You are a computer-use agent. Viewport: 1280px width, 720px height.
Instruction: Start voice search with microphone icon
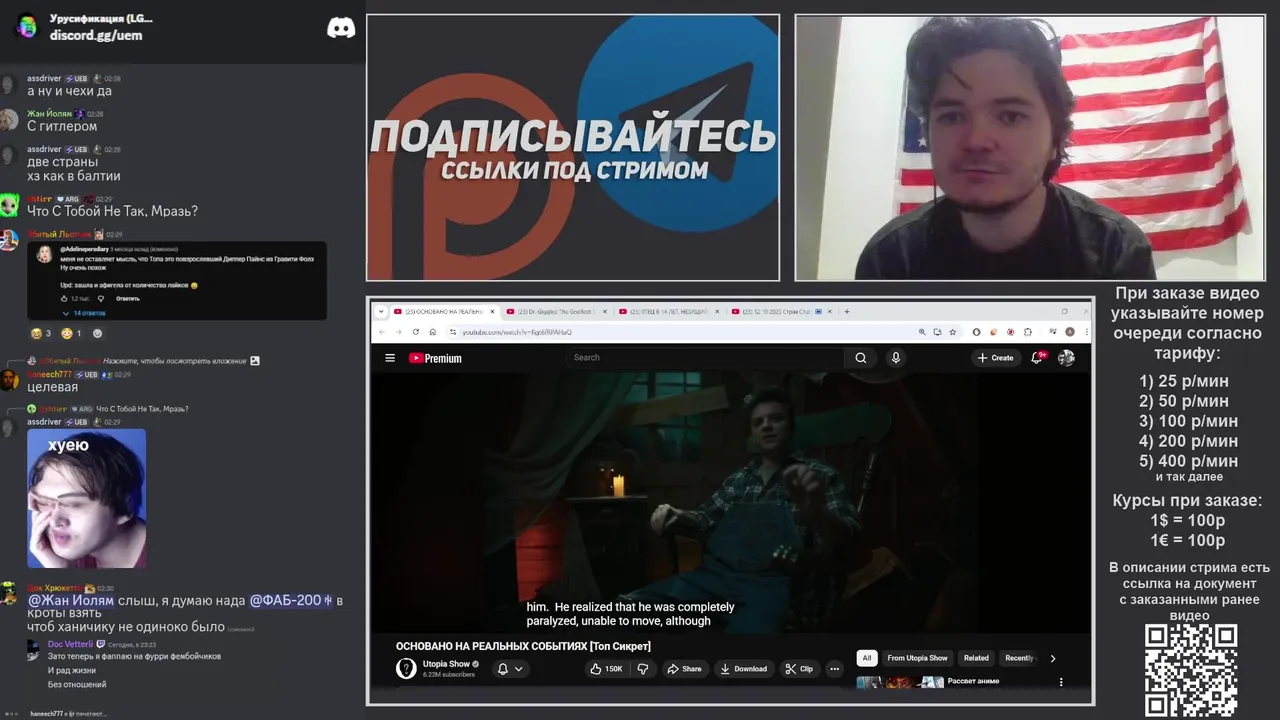coord(896,358)
